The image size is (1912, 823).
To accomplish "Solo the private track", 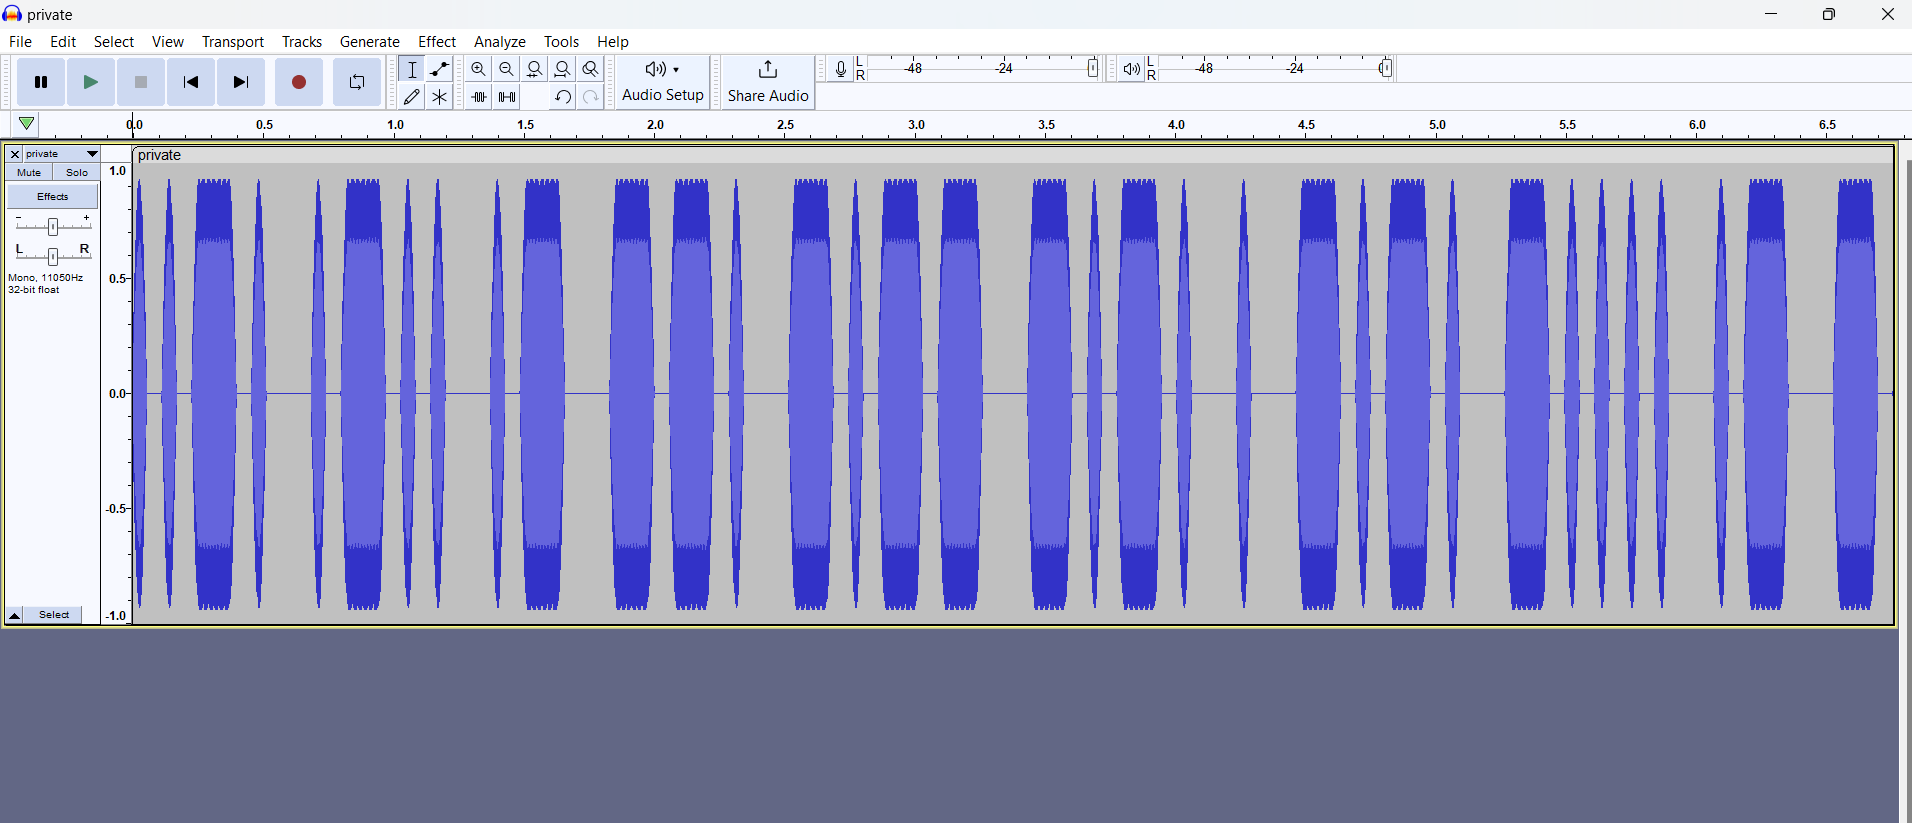I will pyautogui.click(x=77, y=173).
